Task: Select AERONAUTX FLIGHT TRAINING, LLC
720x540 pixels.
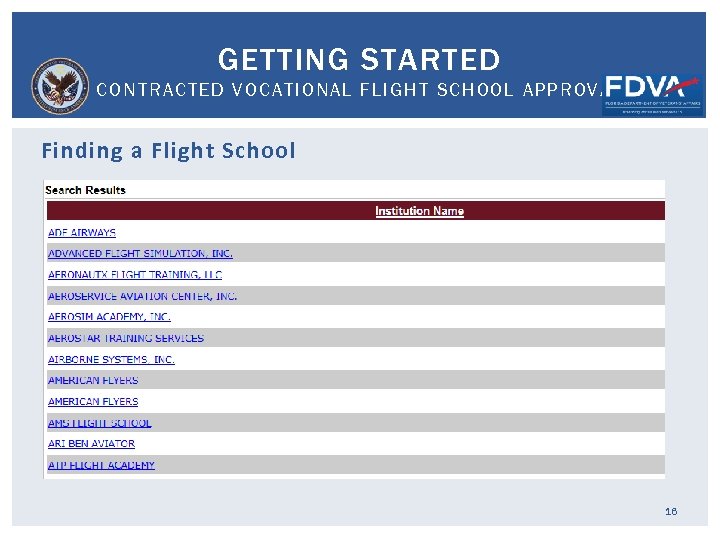Action: [135, 275]
